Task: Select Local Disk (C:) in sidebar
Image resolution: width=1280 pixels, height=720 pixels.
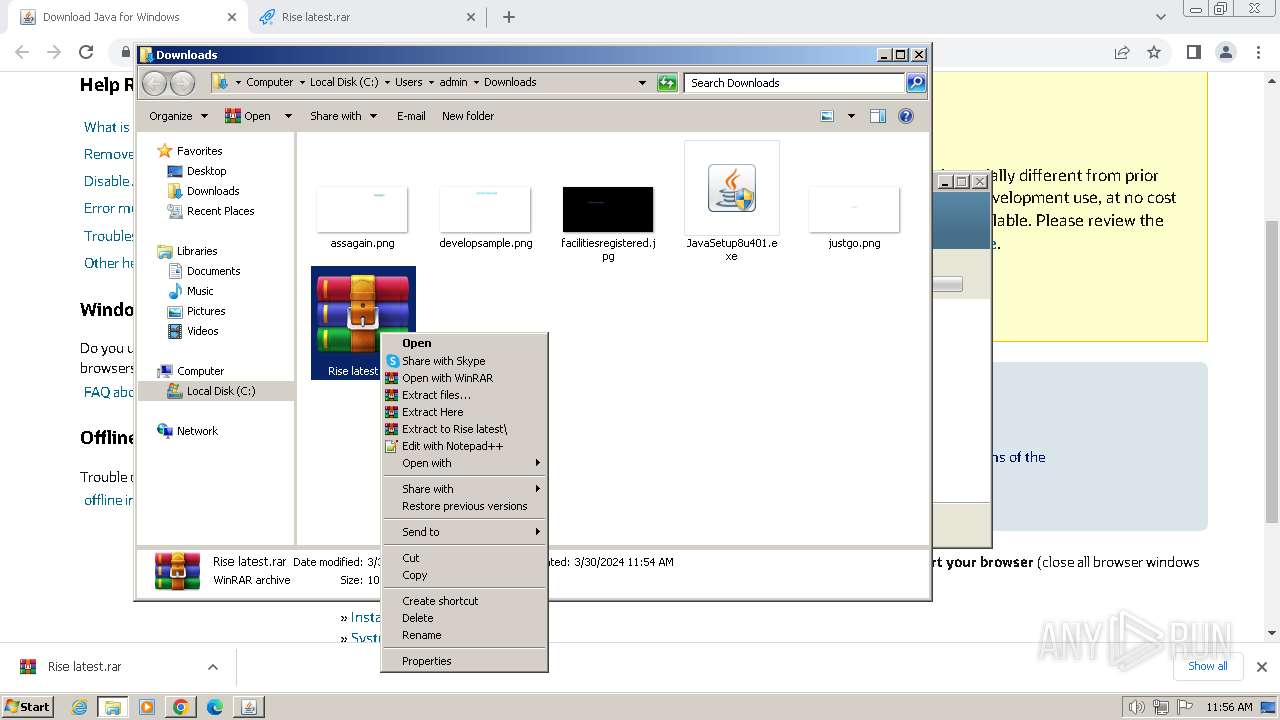Action: point(210,391)
